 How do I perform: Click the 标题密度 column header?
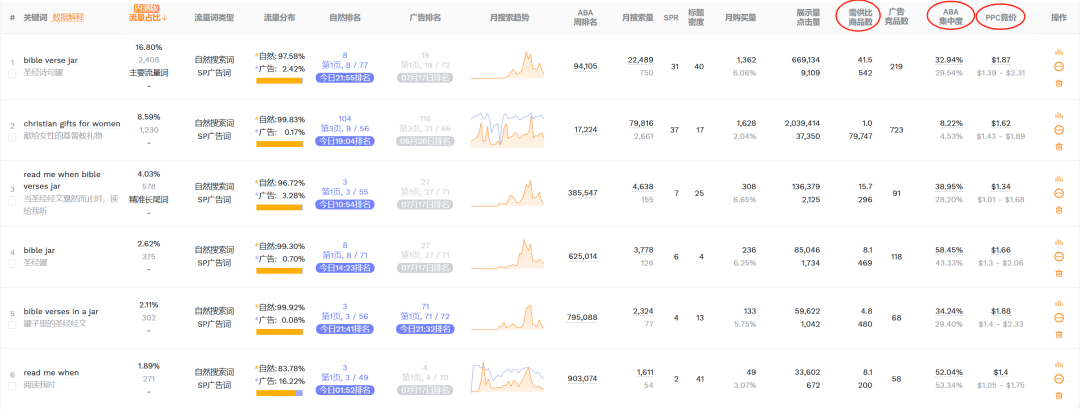[x=696, y=17]
